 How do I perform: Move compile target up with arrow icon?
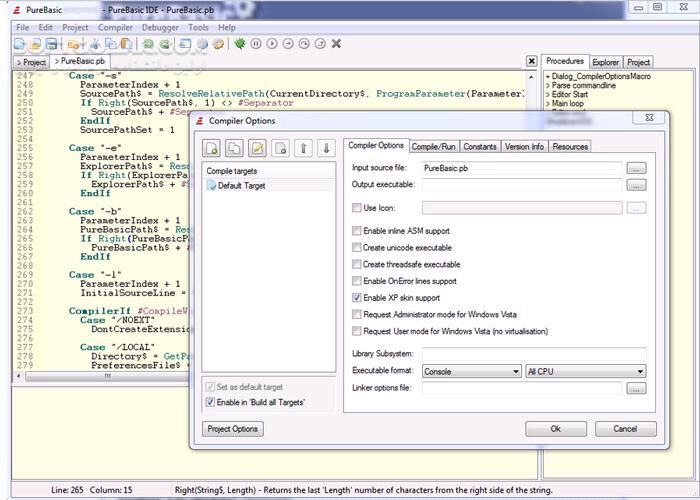(x=303, y=149)
